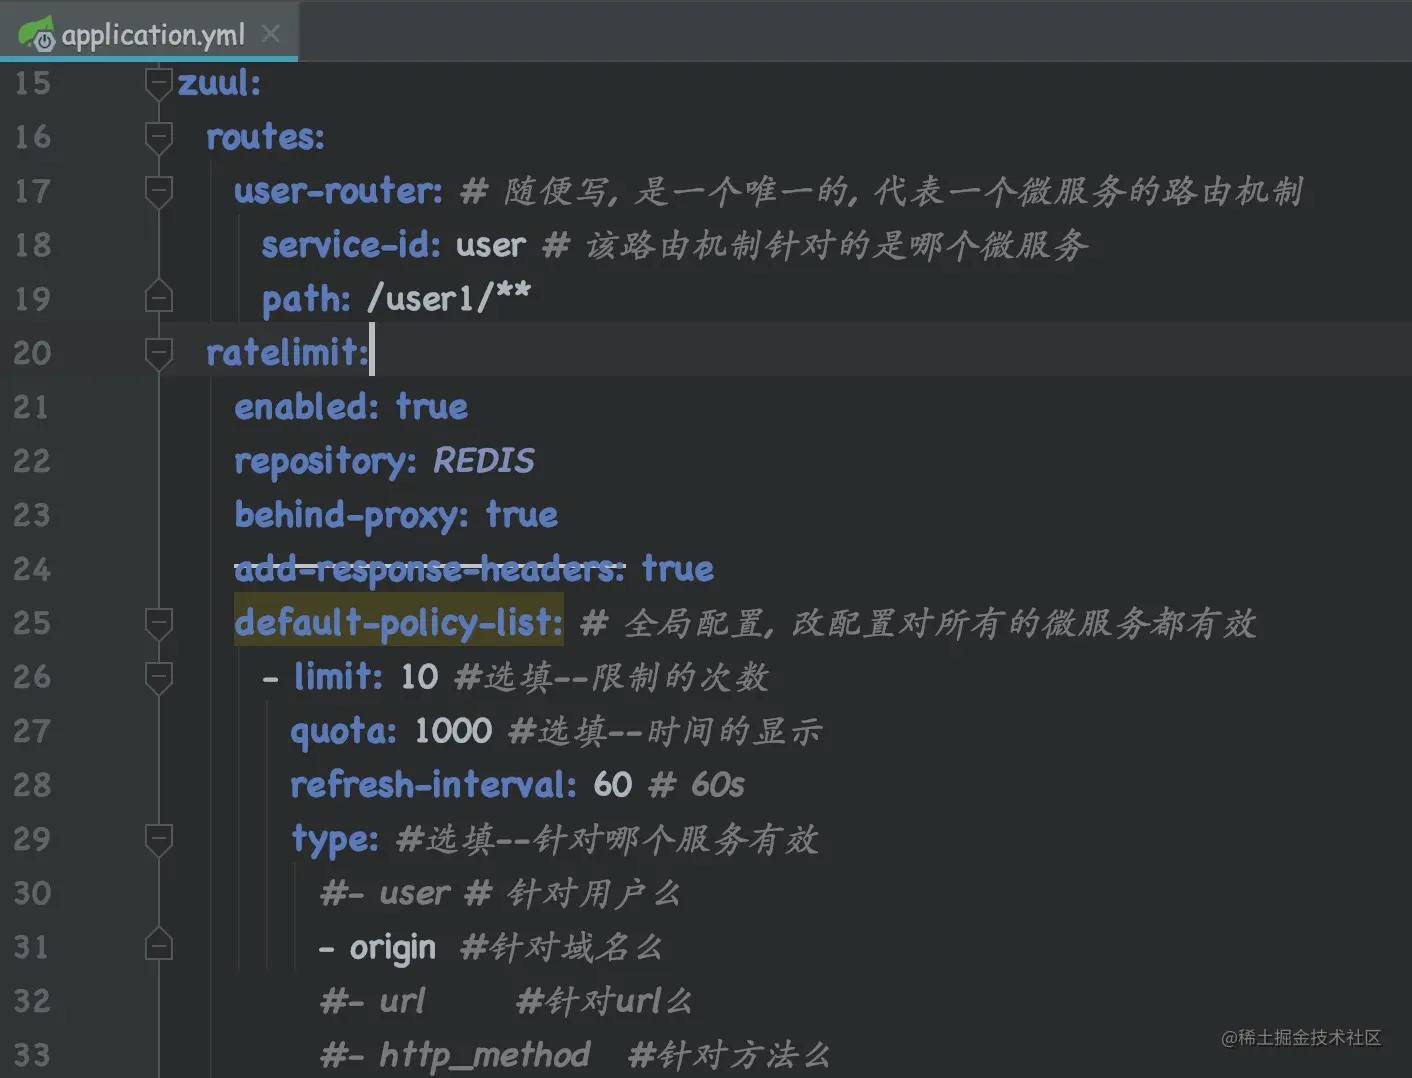Viewport: 1412px width, 1078px height.
Task: Click the zuul: key
Action: pyautogui.click(x=219, y=83)
